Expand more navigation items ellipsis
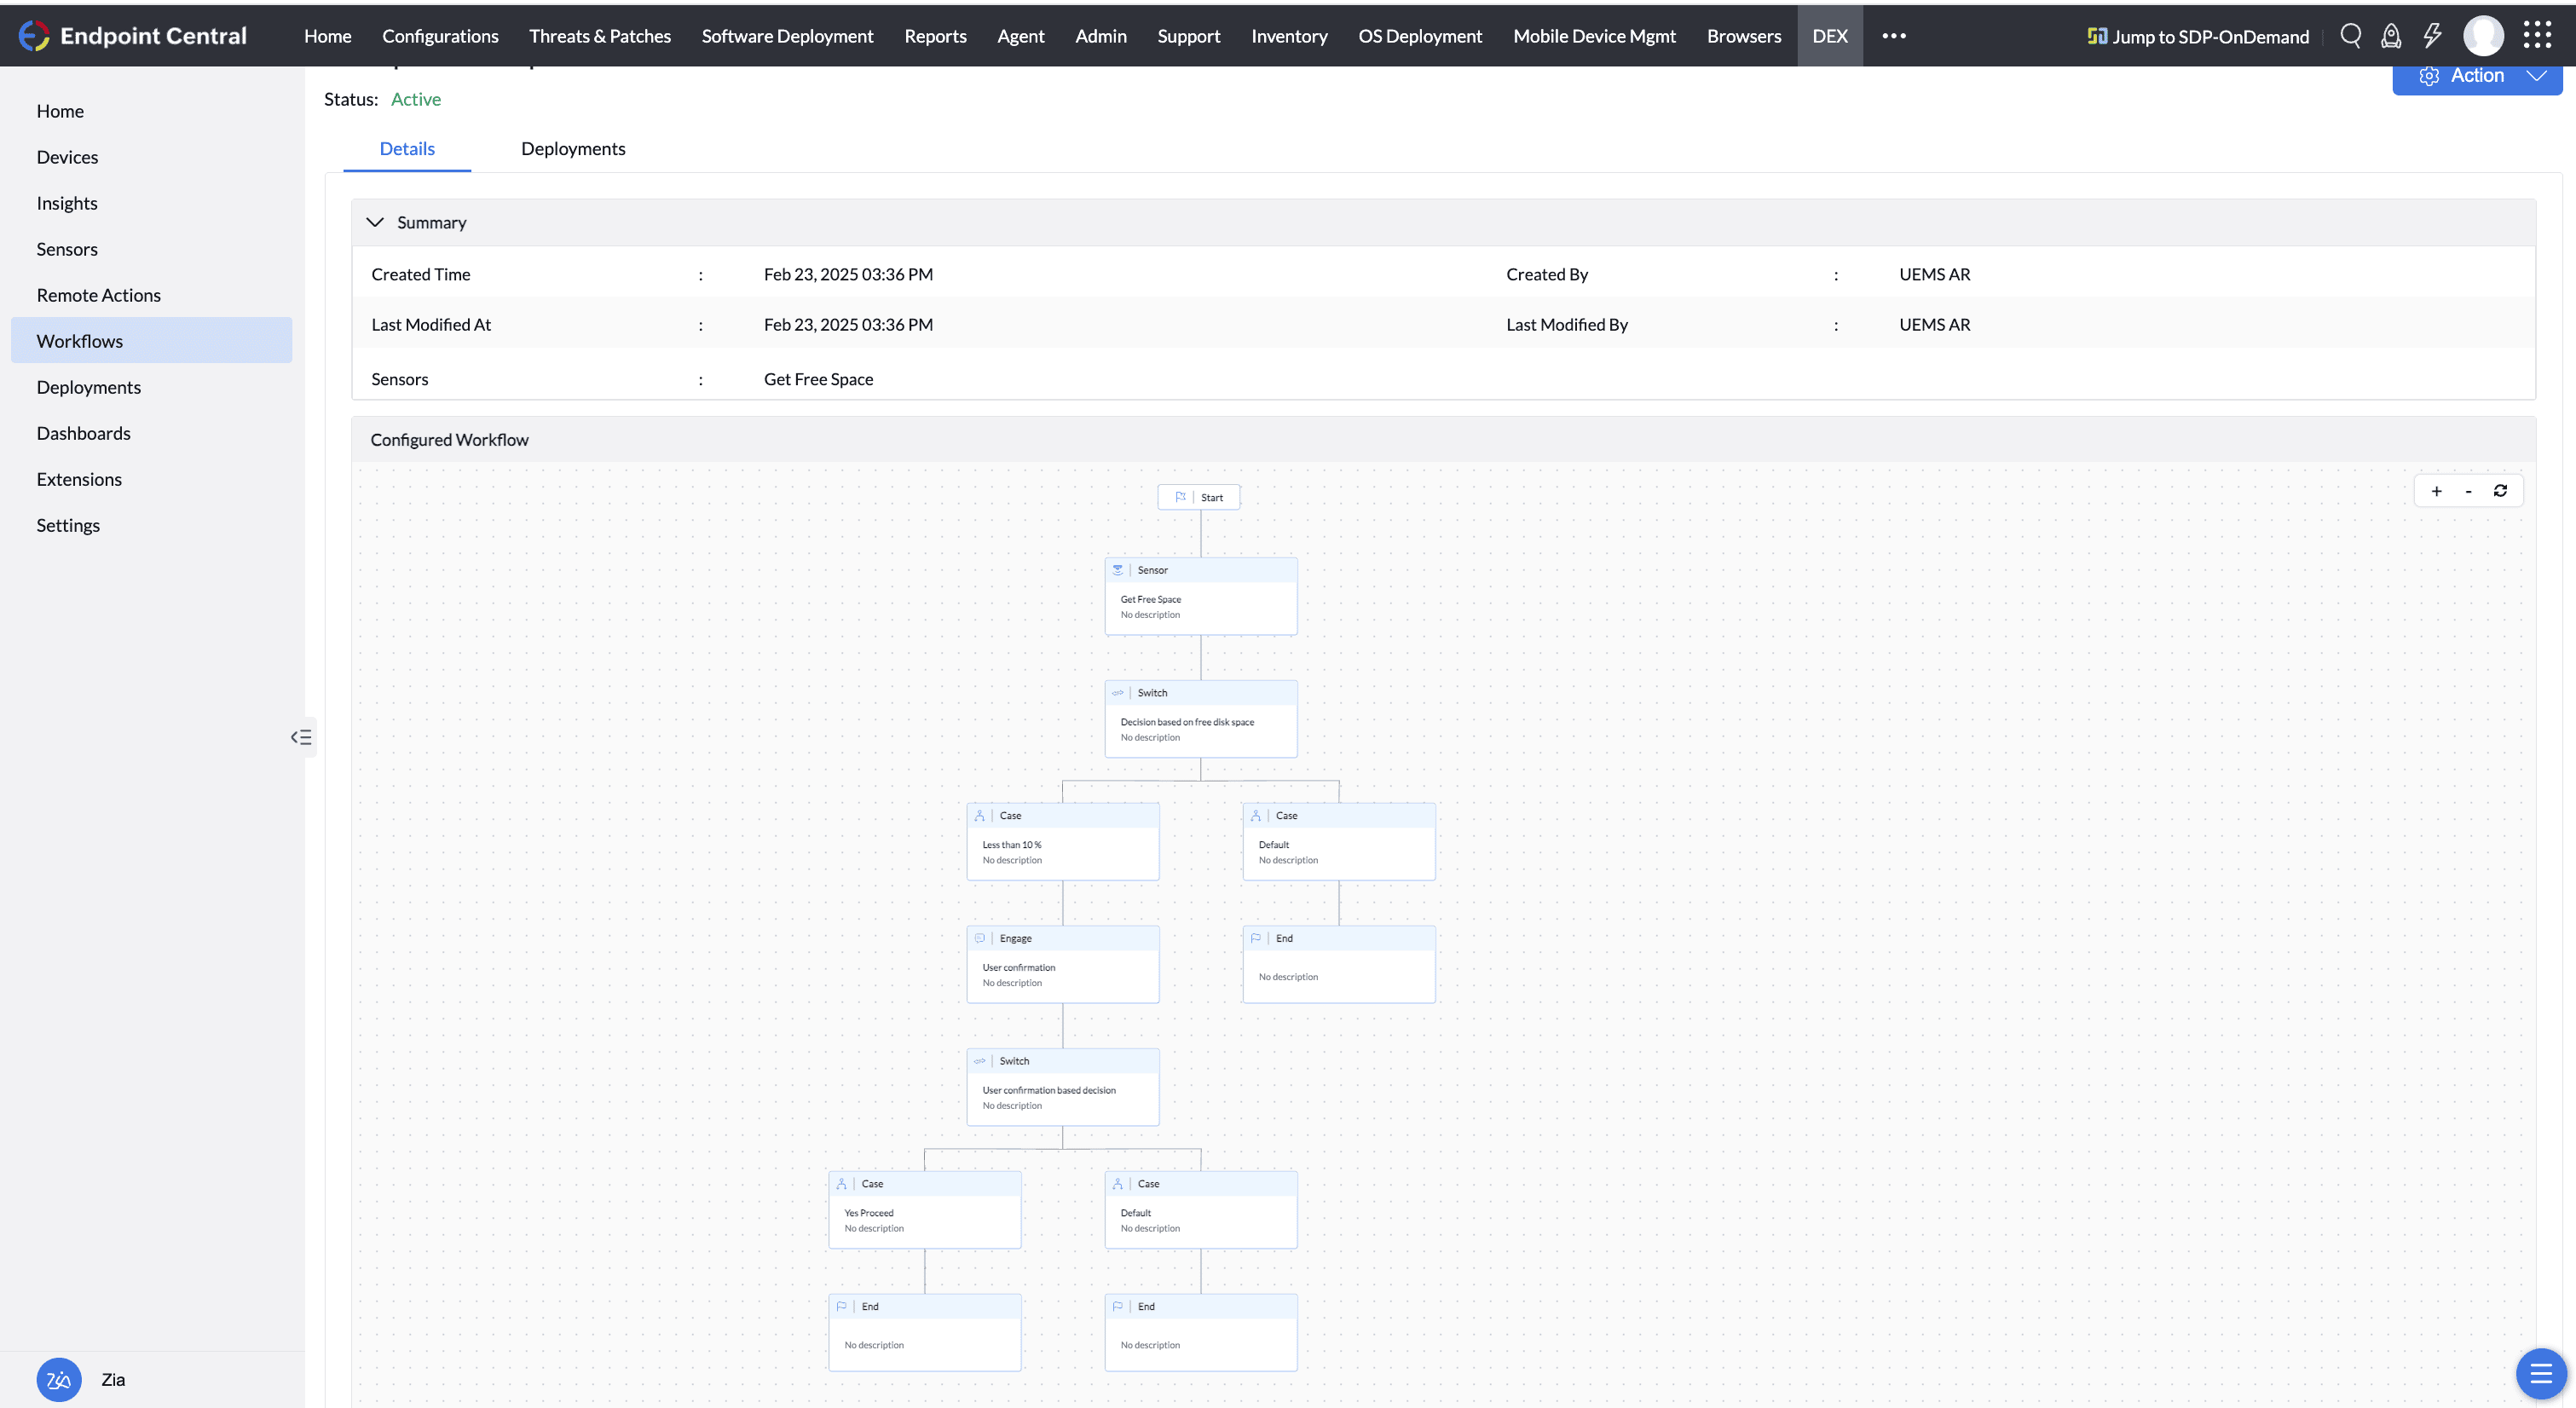The width and height of the screenshot is (2576, 1408). 1893,36
